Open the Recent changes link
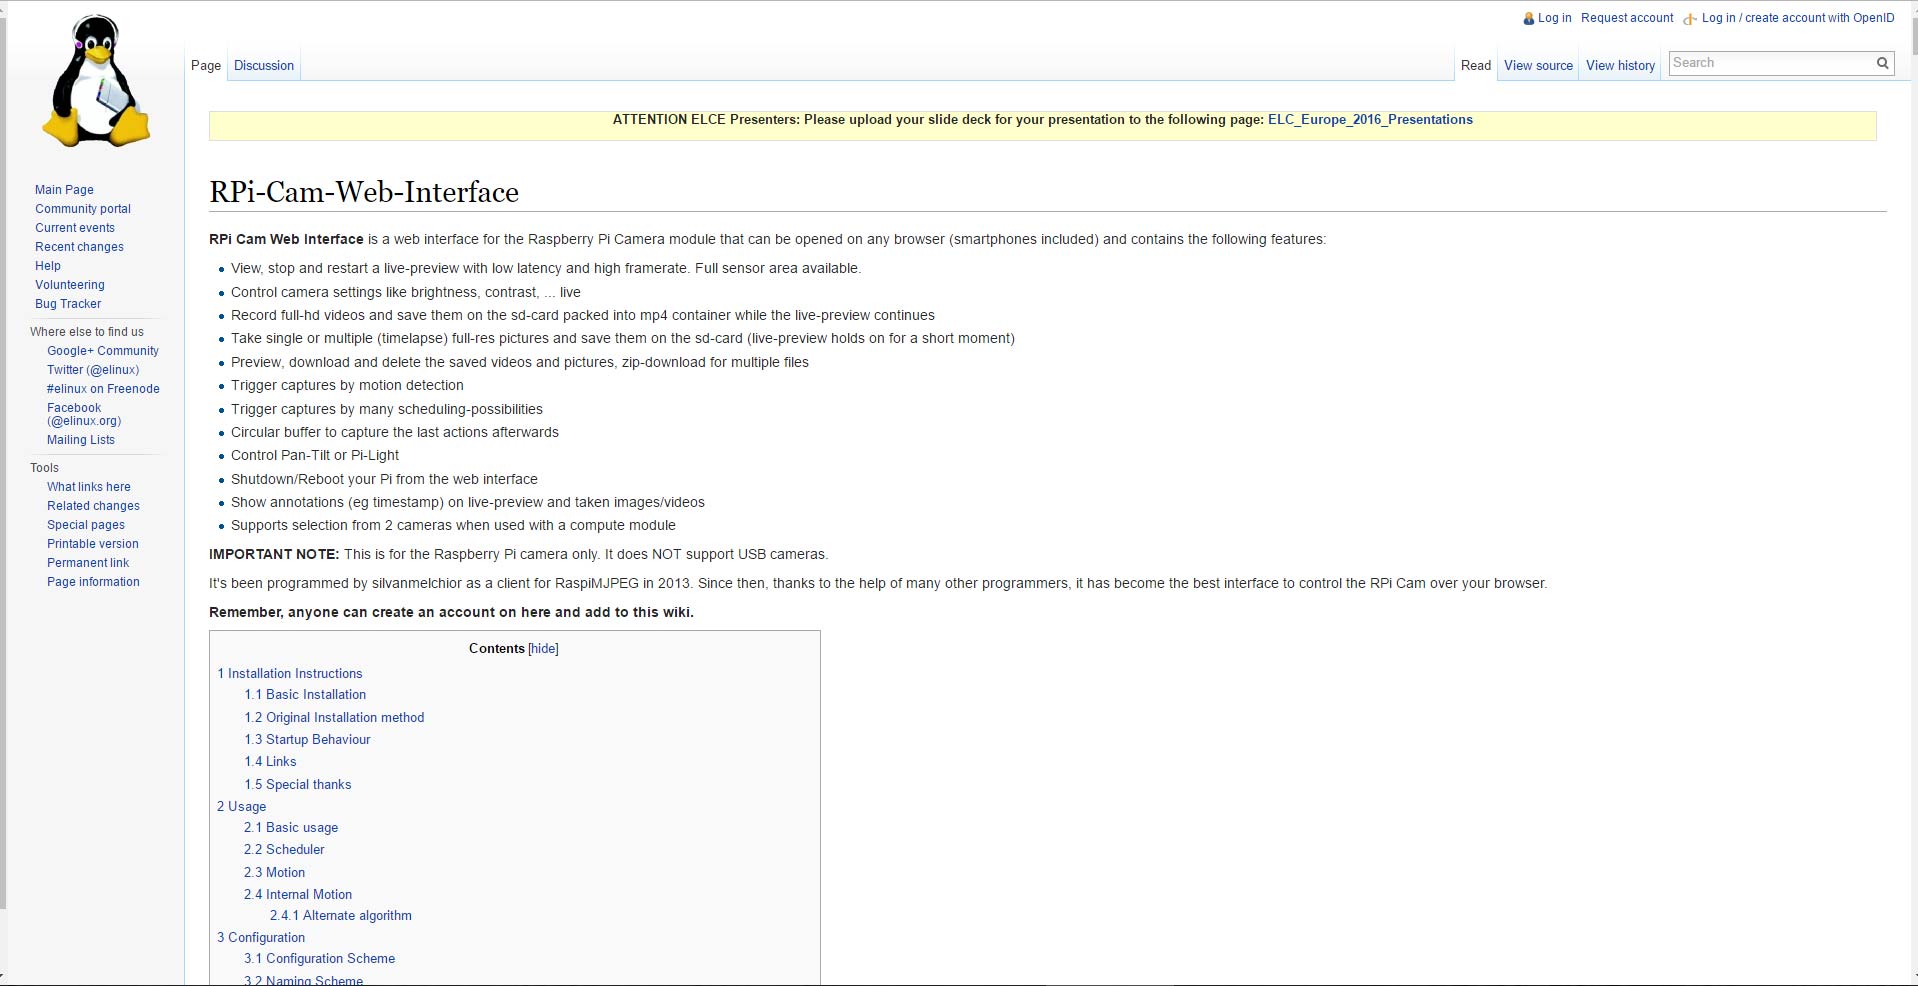Screen dimensions: 1918x986 pos(79,247)
